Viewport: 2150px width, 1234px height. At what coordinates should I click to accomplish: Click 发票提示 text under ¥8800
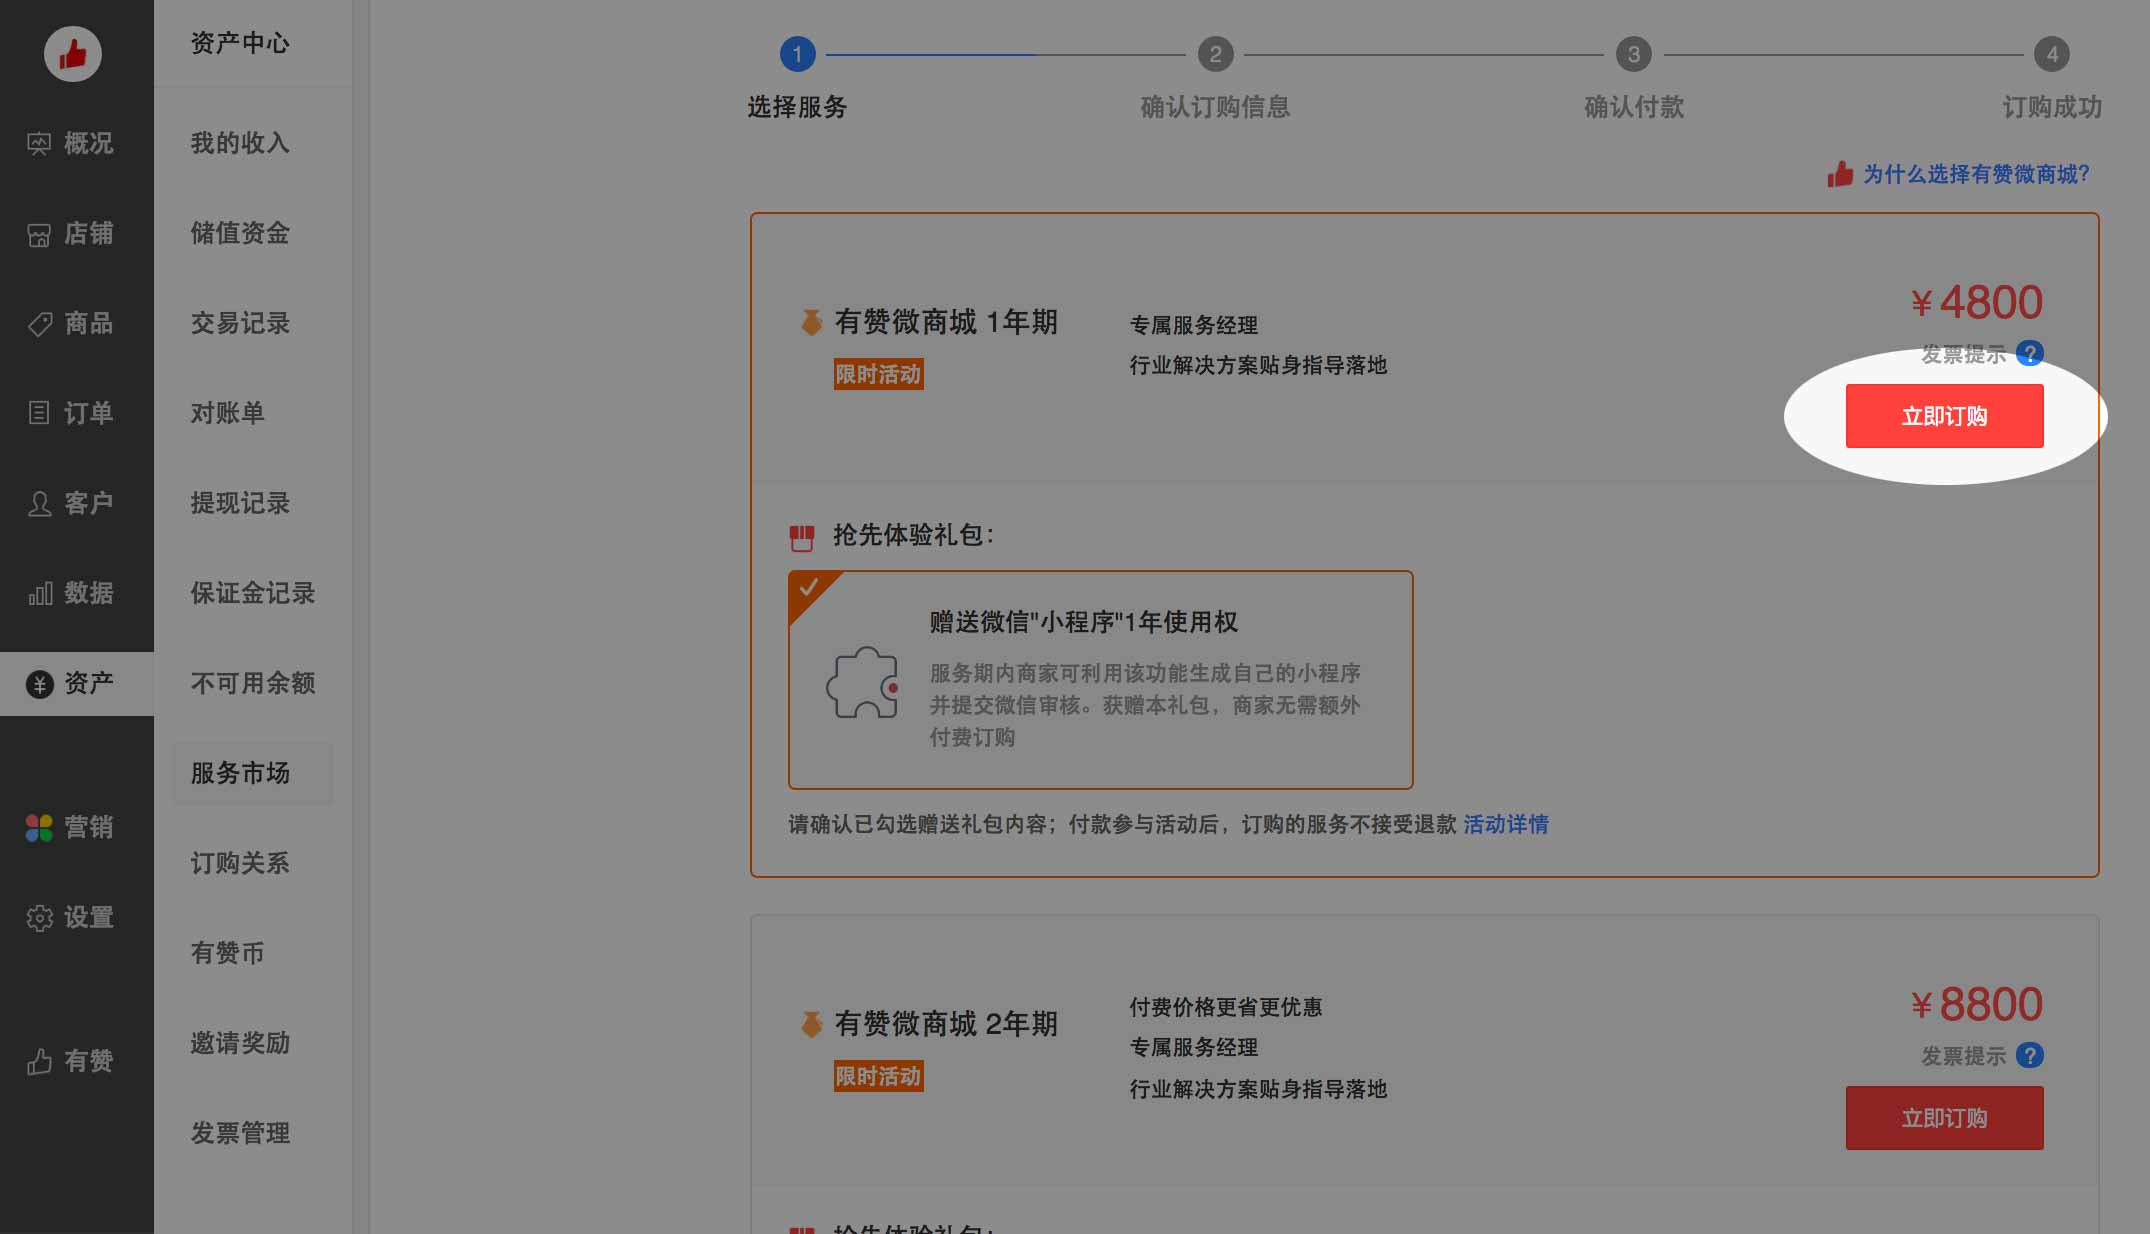[x=1963, y=1056]
